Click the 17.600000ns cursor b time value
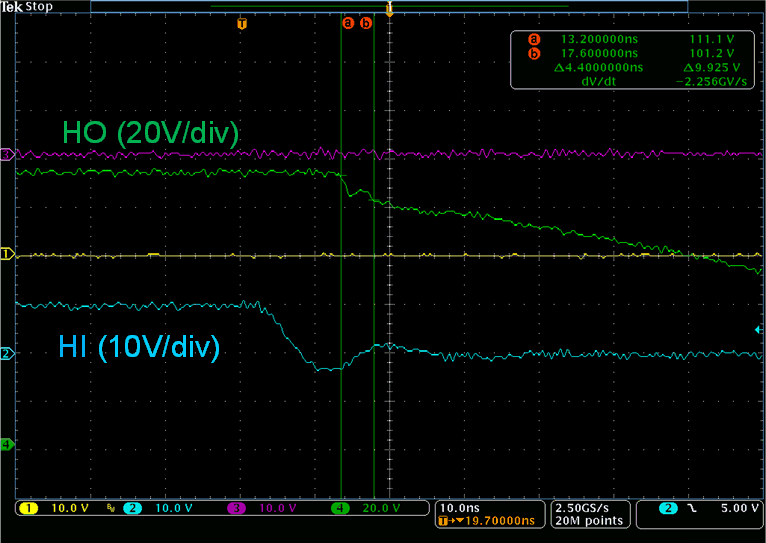 (599, 54)
